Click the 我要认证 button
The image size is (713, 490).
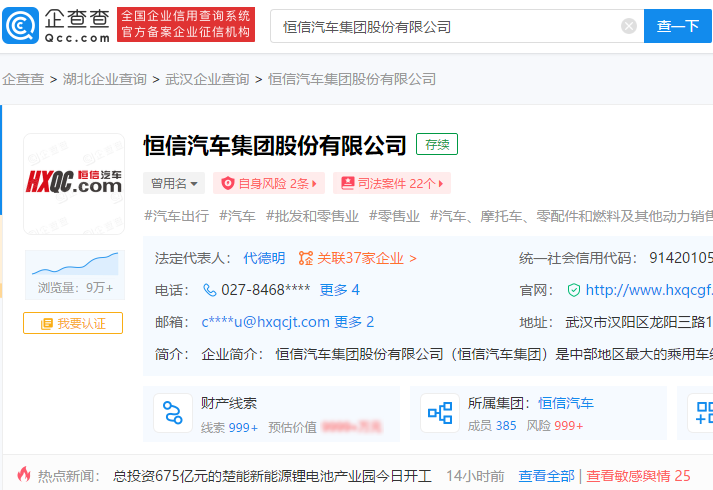(73, 324)
